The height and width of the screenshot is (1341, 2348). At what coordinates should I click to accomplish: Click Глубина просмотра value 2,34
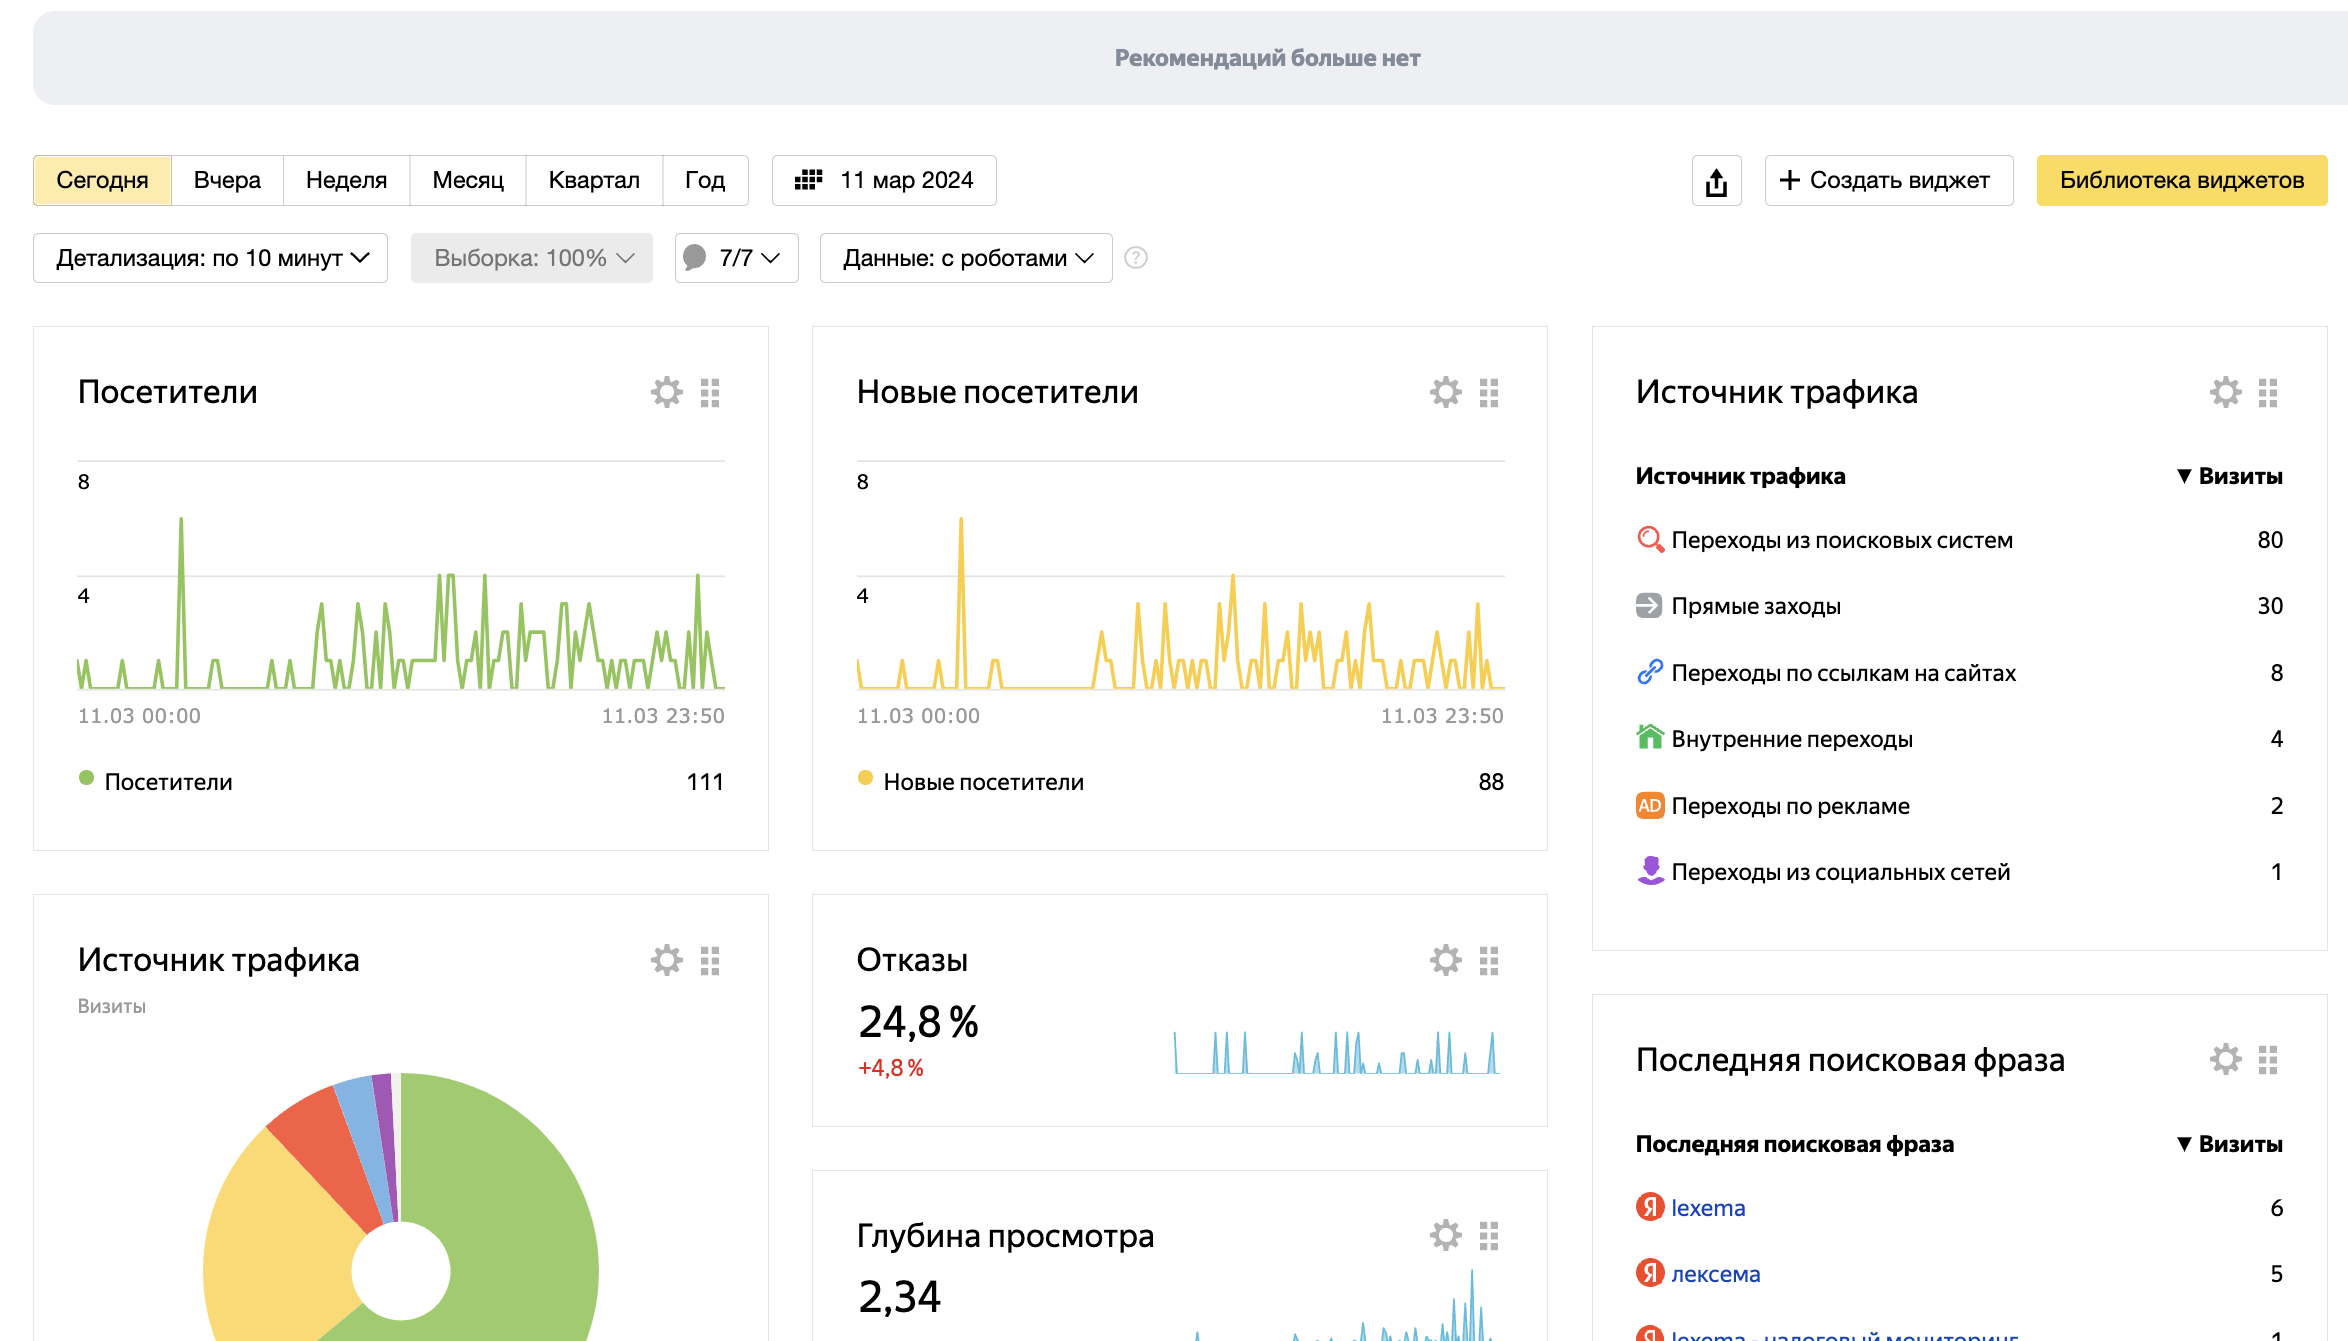click(x=899, y=1297)
